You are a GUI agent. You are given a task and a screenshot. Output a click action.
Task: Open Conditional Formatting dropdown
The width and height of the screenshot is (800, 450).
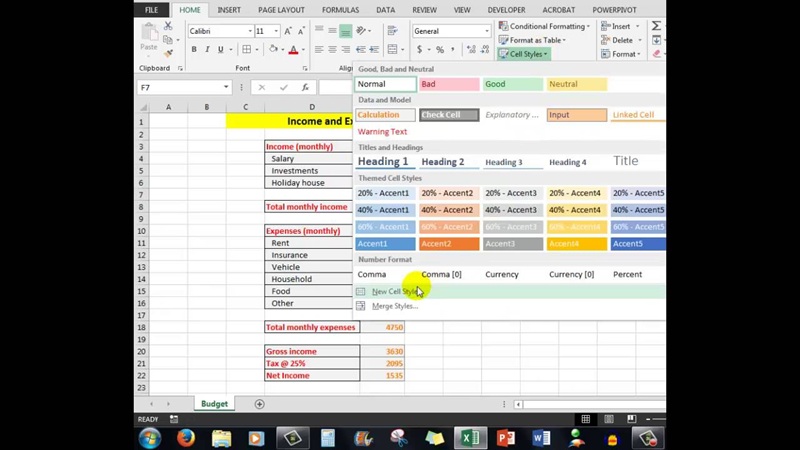pyautogui.click(x=544, y=26)
